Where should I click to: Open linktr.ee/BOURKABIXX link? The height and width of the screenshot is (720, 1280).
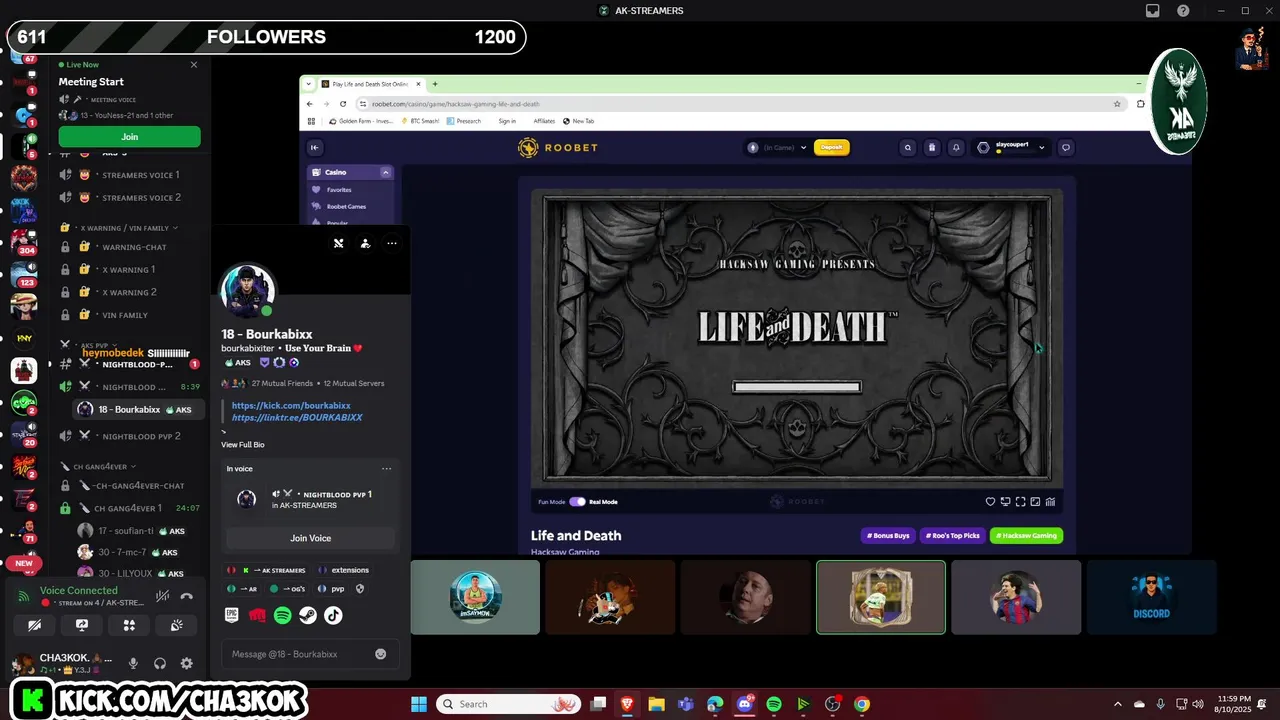pos(297,417)
